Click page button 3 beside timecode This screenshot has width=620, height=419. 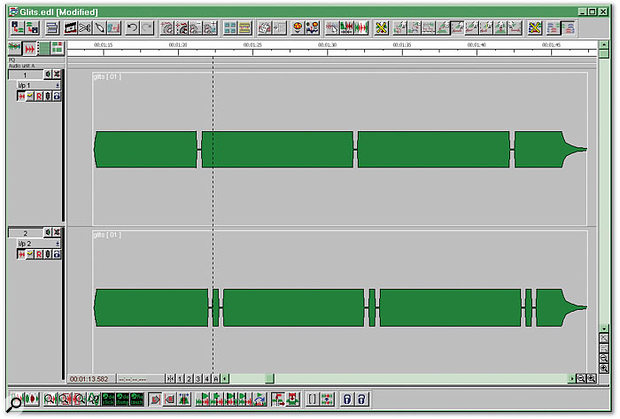198,379
